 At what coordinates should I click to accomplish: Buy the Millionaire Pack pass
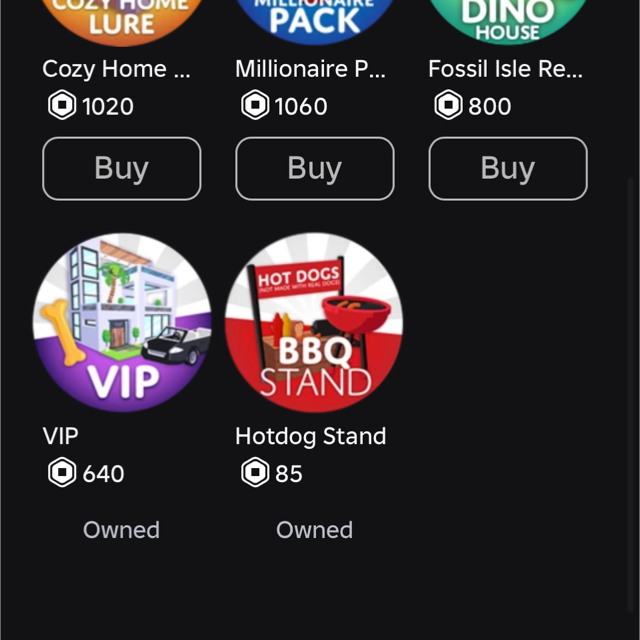click(315, 169)
